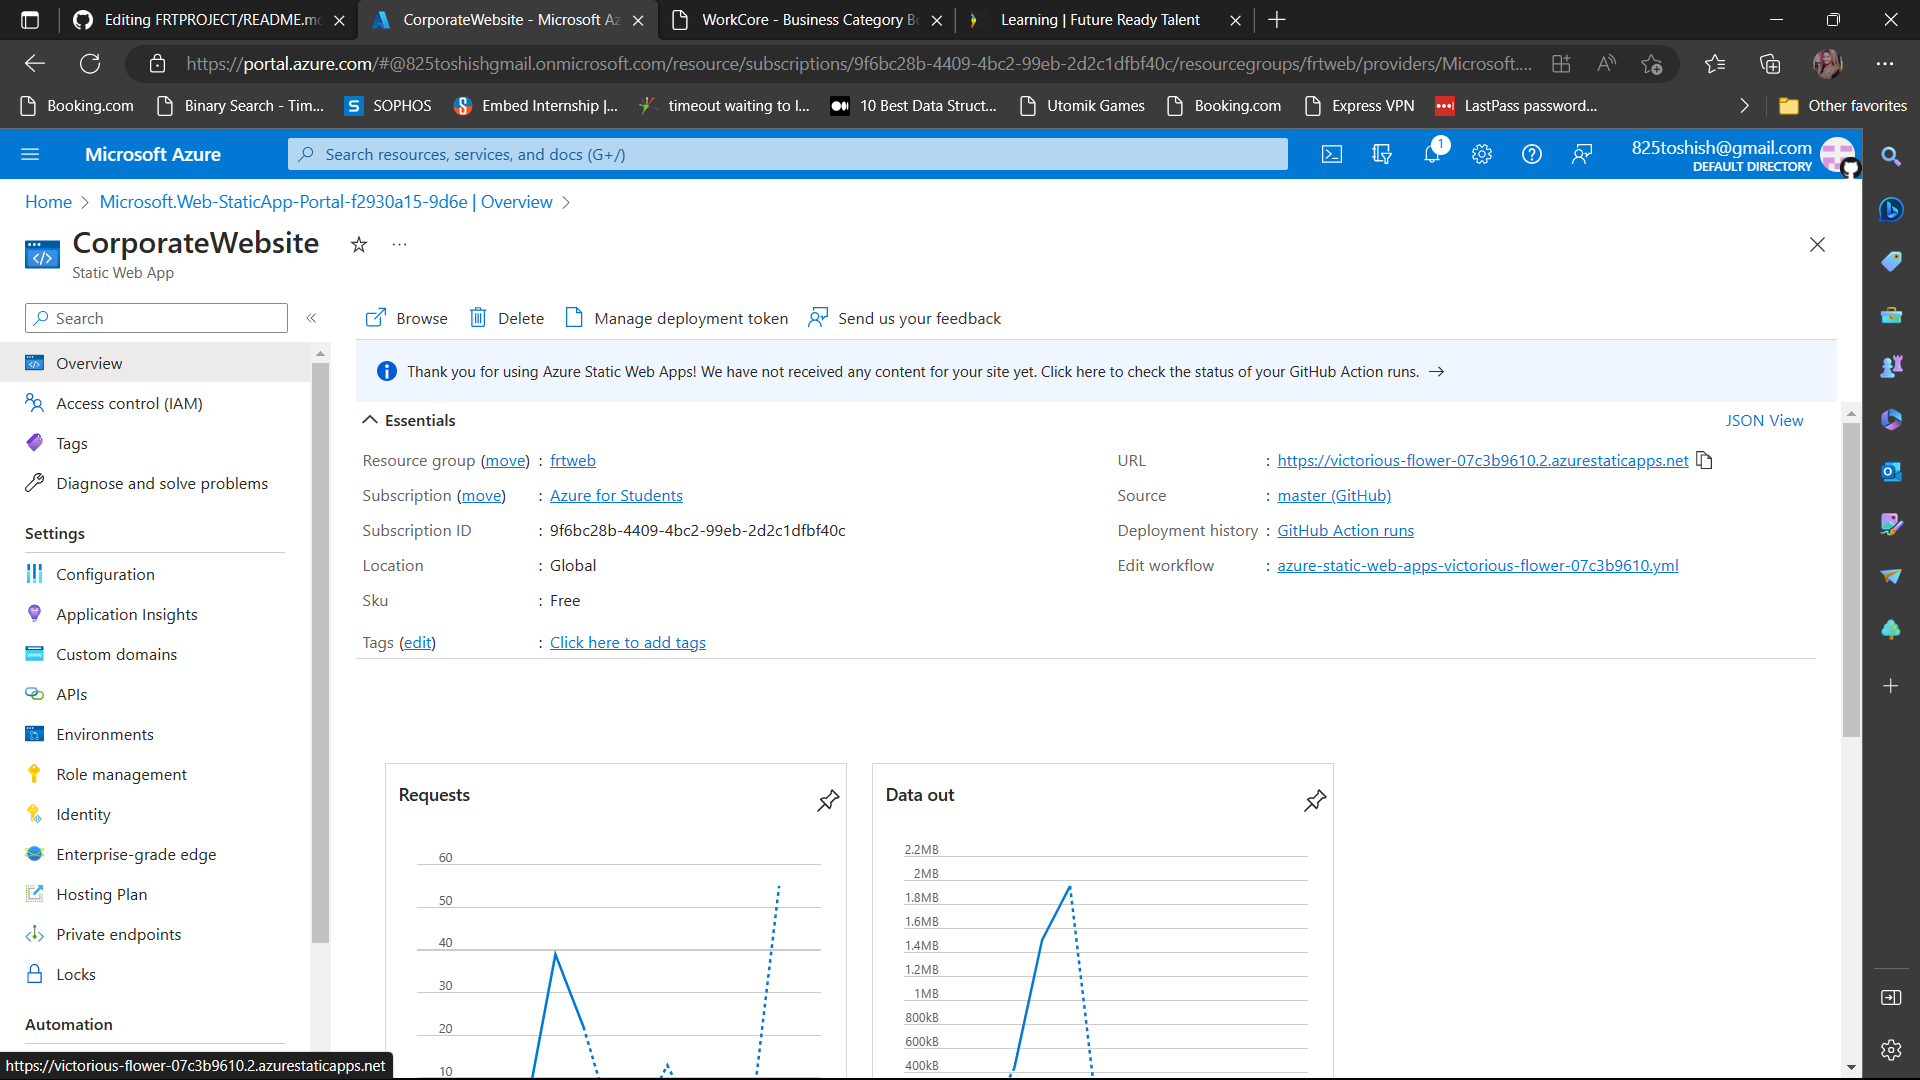Open the portal settings gear
This screenshot has height=1080, width=1920.
click(1482, 154)
